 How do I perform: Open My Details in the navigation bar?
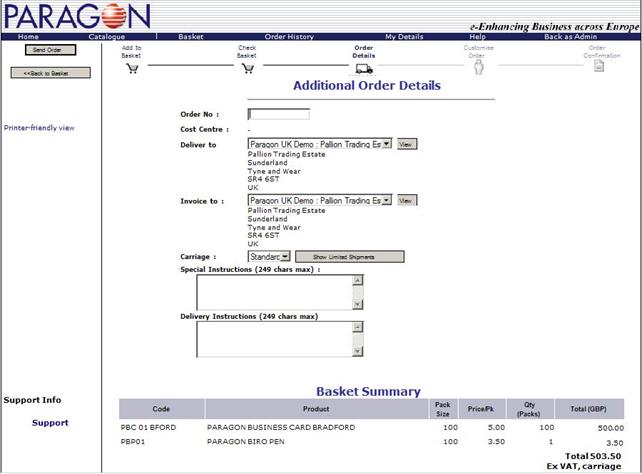[404, 36]
